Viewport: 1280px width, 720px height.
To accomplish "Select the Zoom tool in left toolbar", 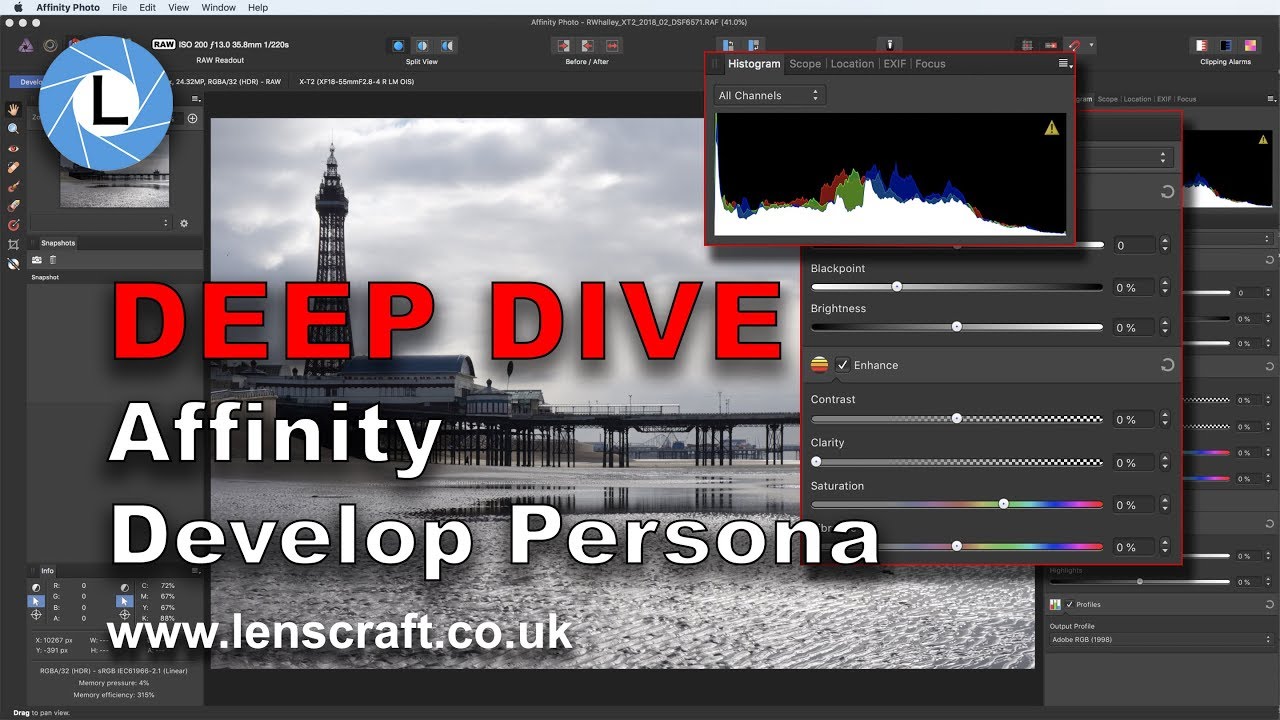I will coord(13,128).
